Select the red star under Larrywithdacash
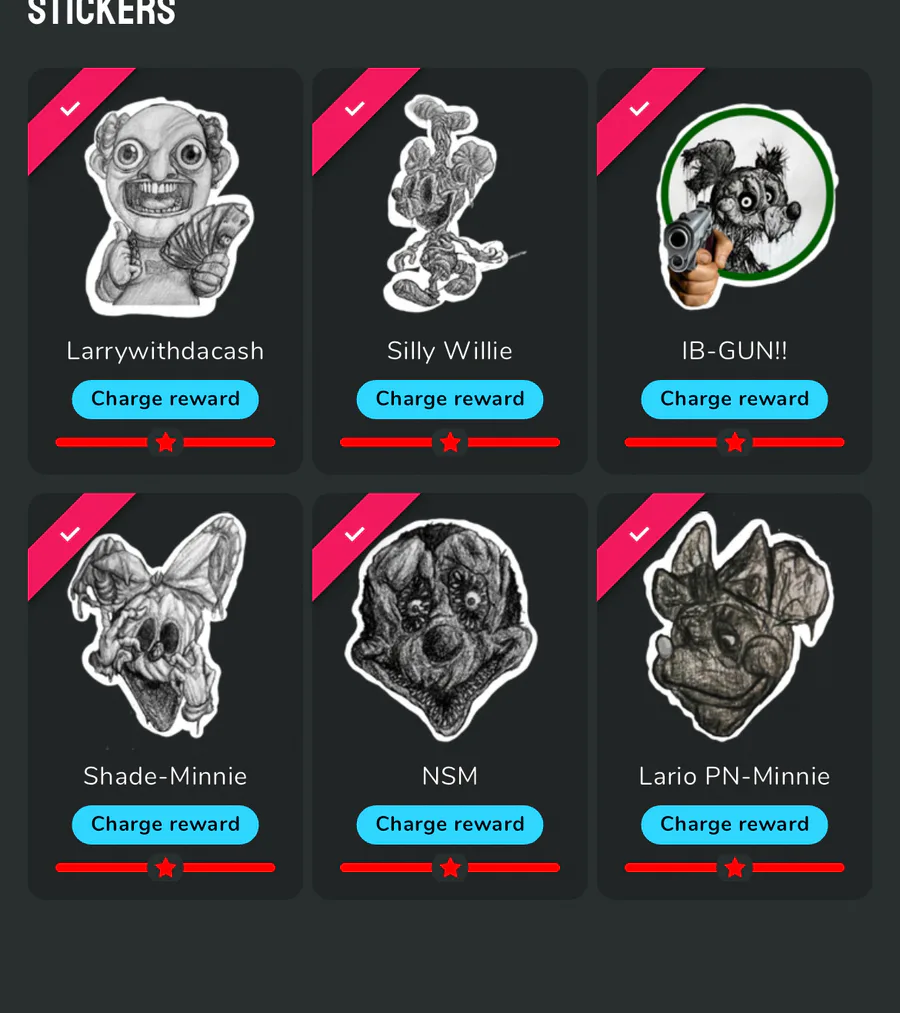Screen dimensions: 900x1013 tap(165, 443)
